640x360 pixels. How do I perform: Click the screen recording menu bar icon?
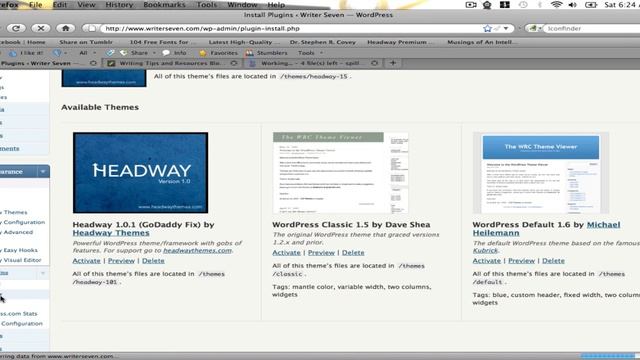pyautogui.click(x=471, y=5)
